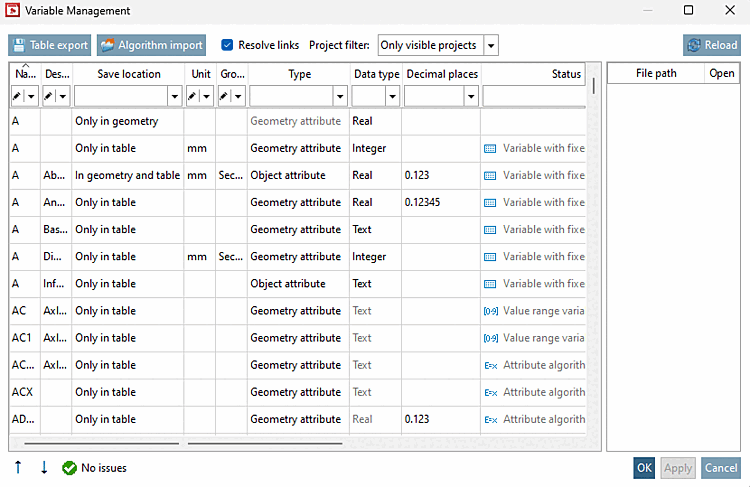Click the Group column filter pencil icon
750x487 pixels.
coord(224,97)
